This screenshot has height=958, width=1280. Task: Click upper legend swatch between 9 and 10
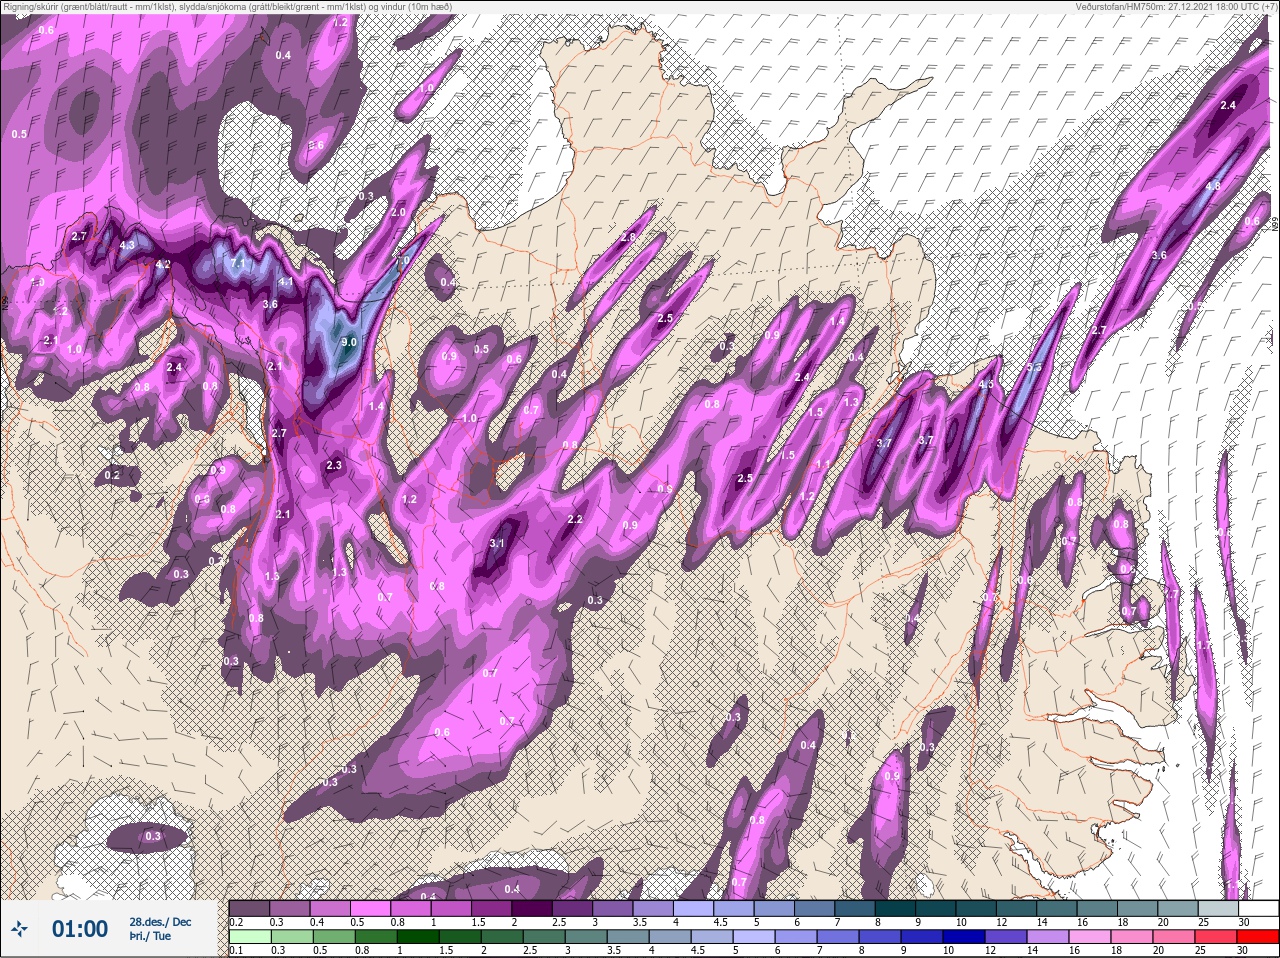click(x=935, y=908)
